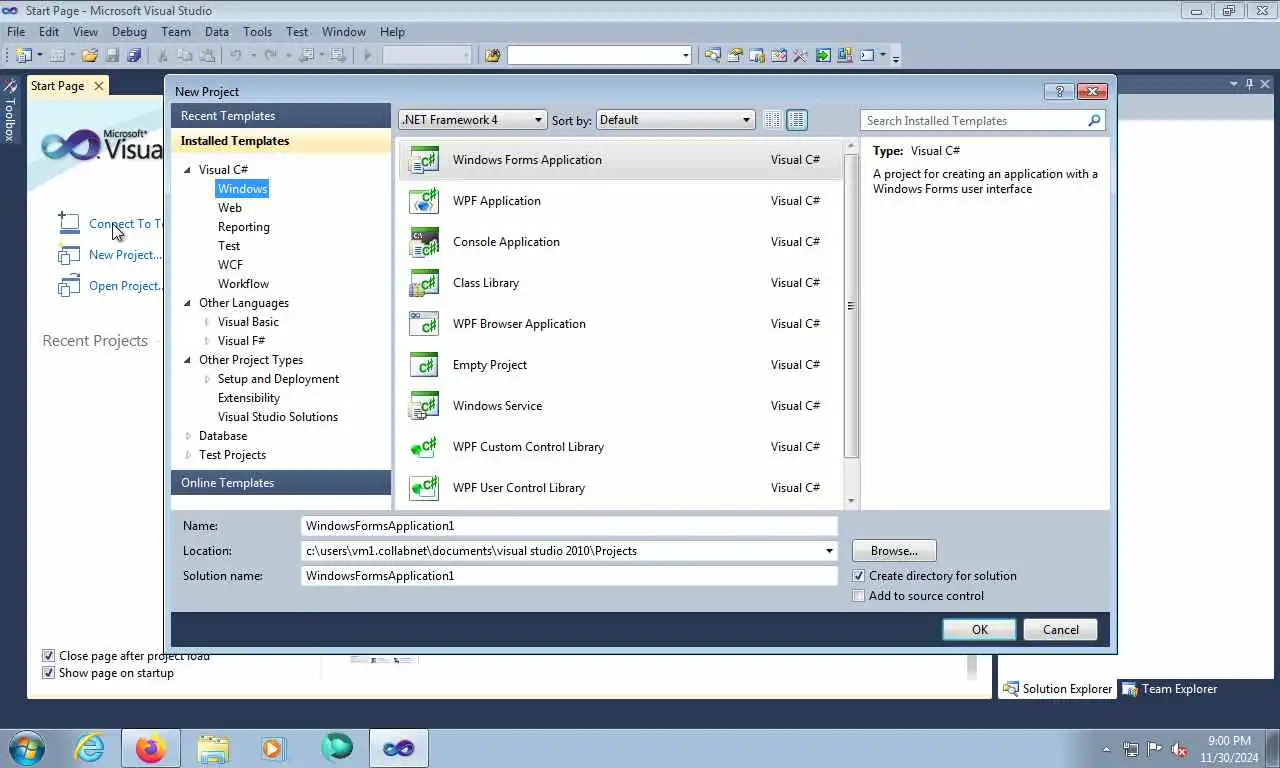Click the Properties Window toolbar icon
This screenshot has height=768, width=1280.
(x=735, y=55)
